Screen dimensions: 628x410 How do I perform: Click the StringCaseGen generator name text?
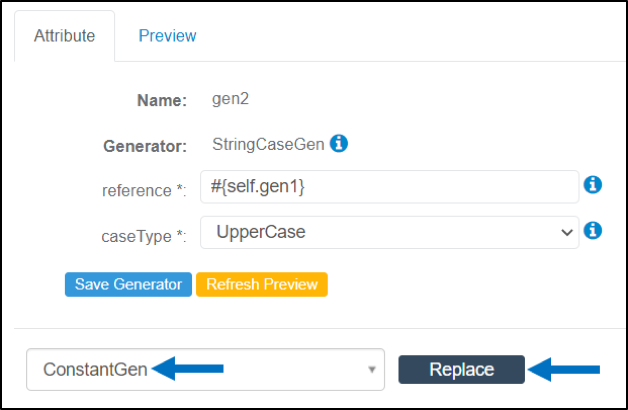click(268, 144)
